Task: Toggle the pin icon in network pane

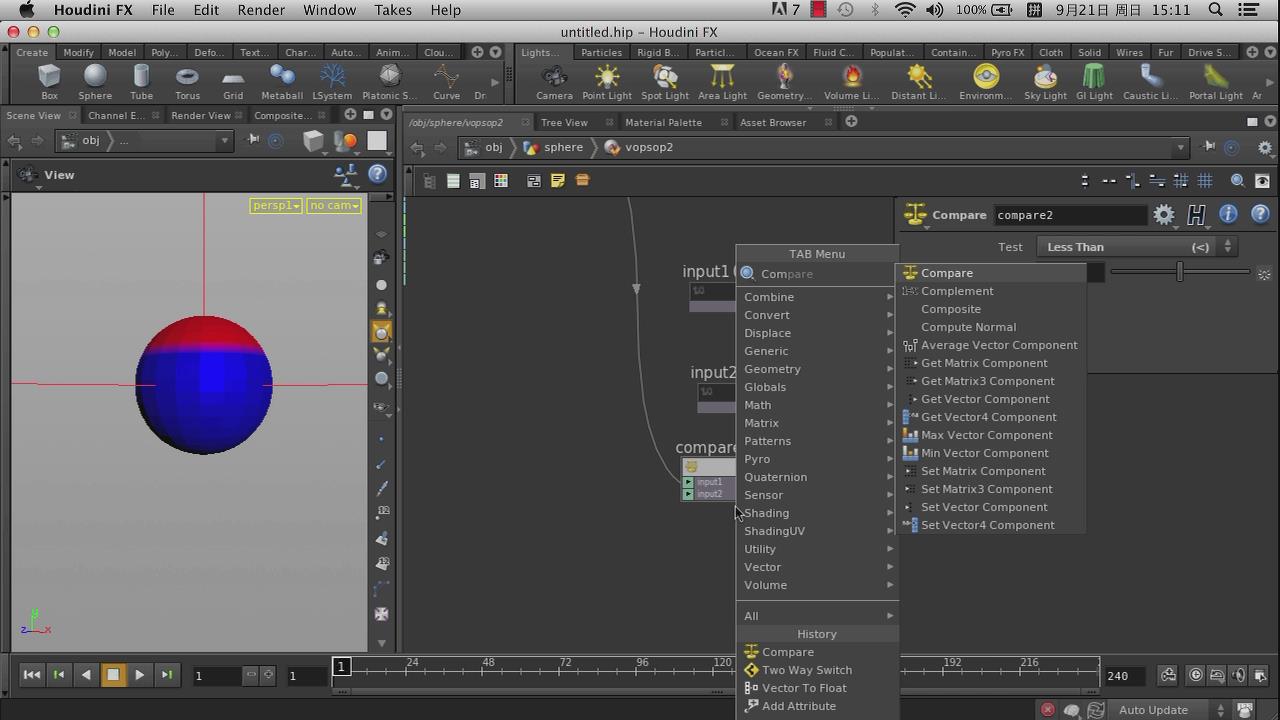Action: tap(1208, 147)
